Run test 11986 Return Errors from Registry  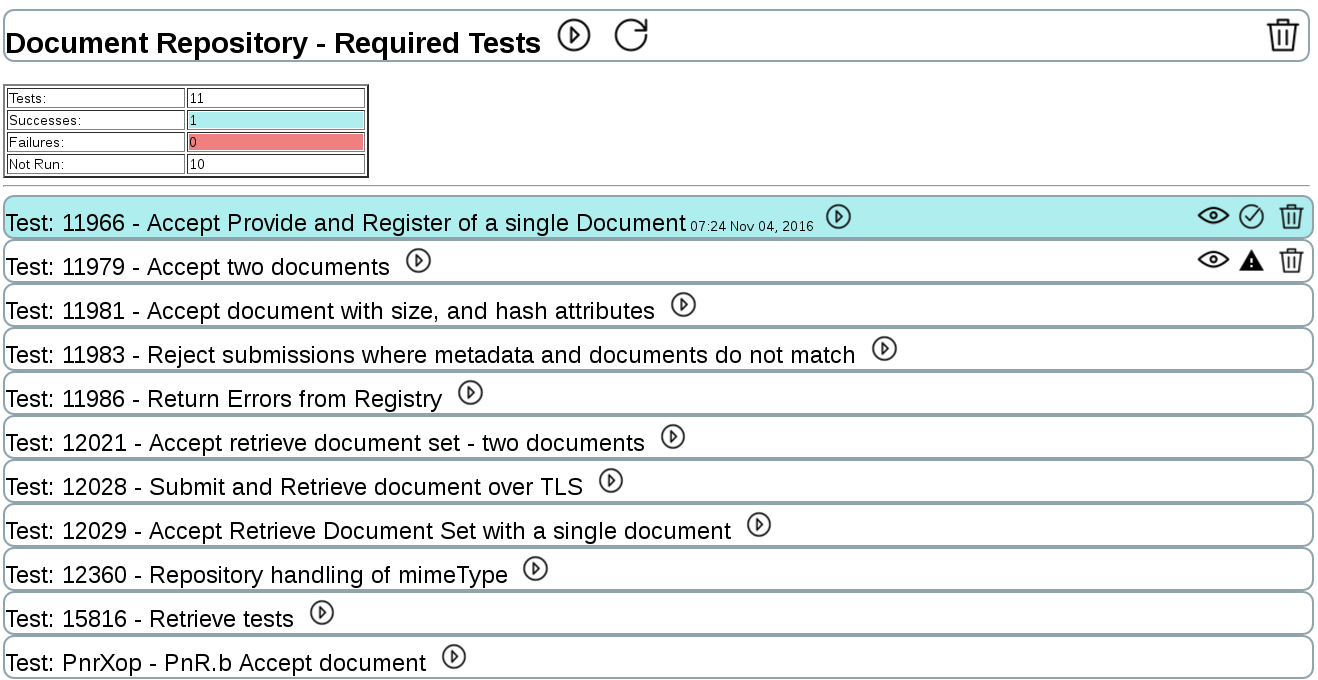tap(471, 393)
